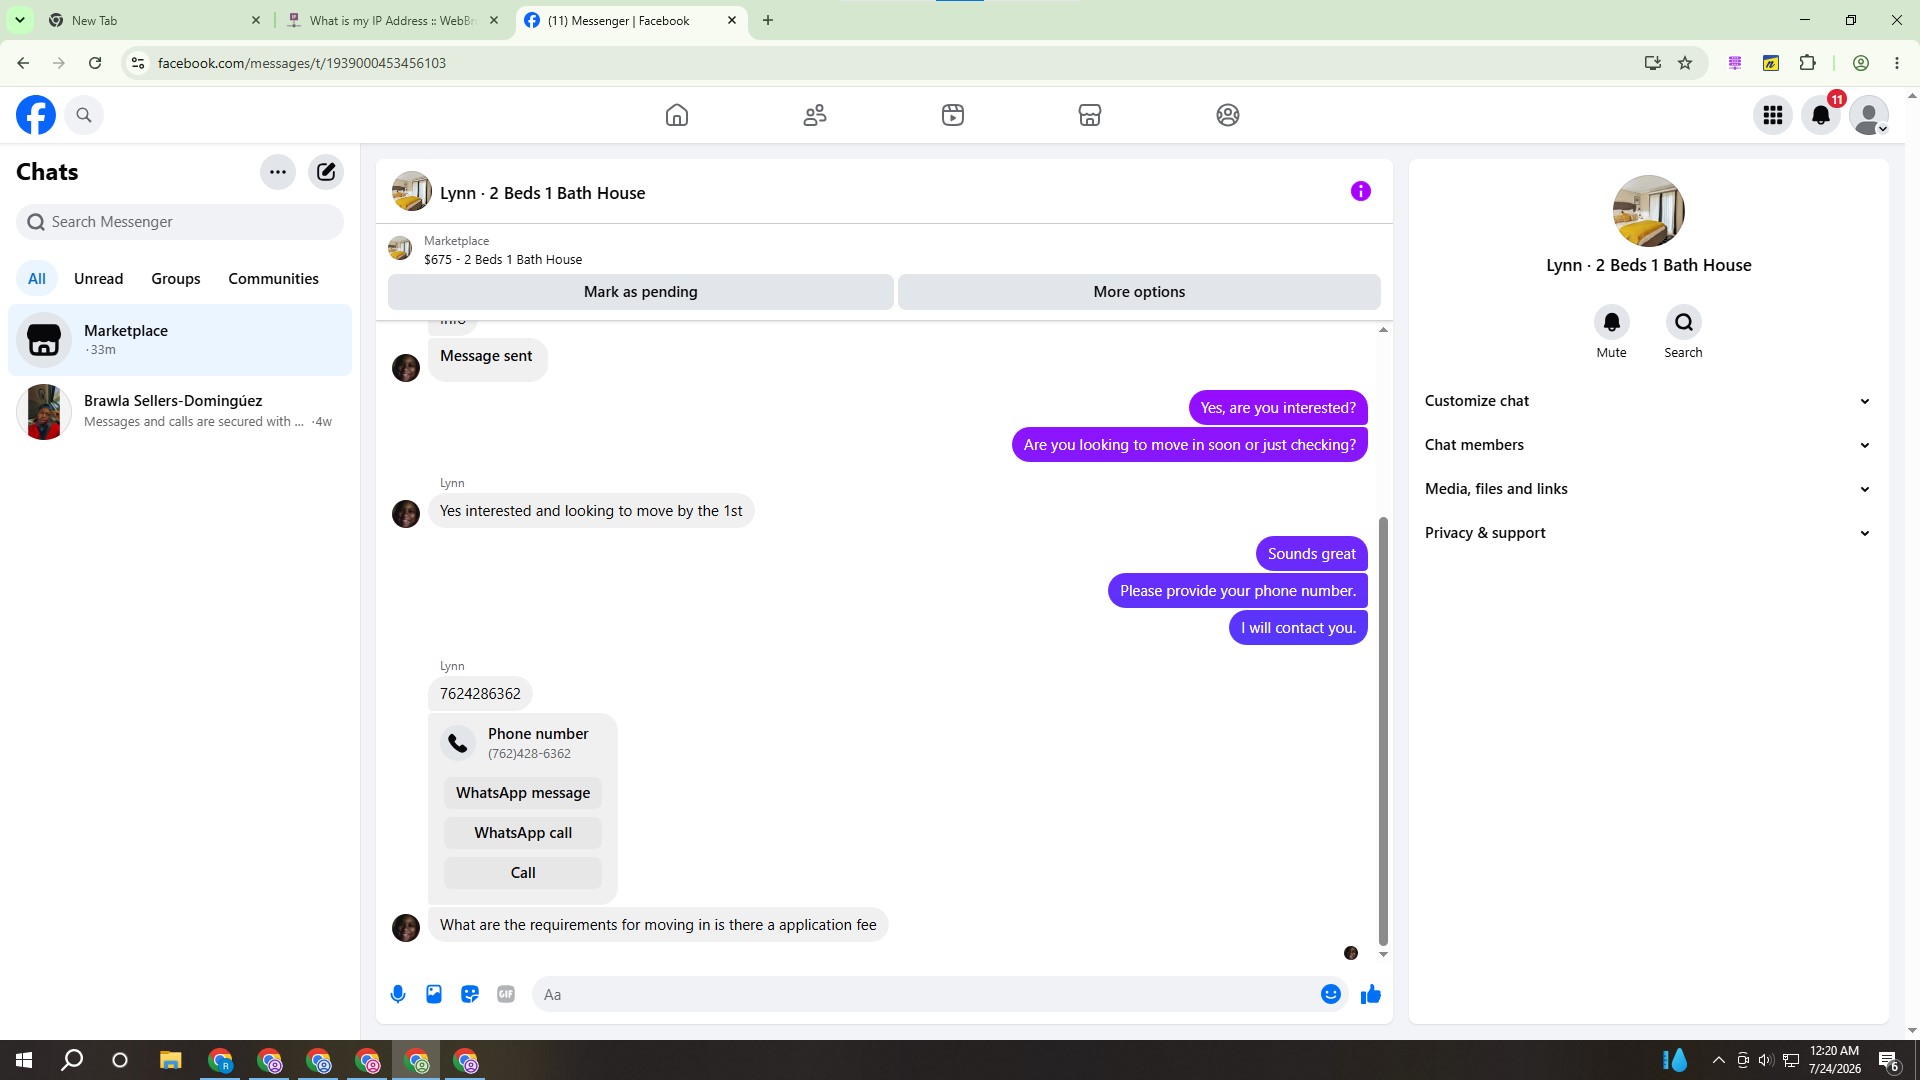Screen dimensions: 1920x1080
Task: Go to the Home feed icon
Action: (x=677, y=115)
